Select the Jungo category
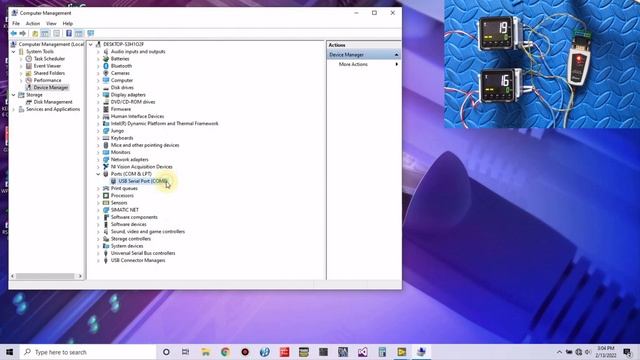Viewport: 640px width, 360px height. [x=117, y=131]
